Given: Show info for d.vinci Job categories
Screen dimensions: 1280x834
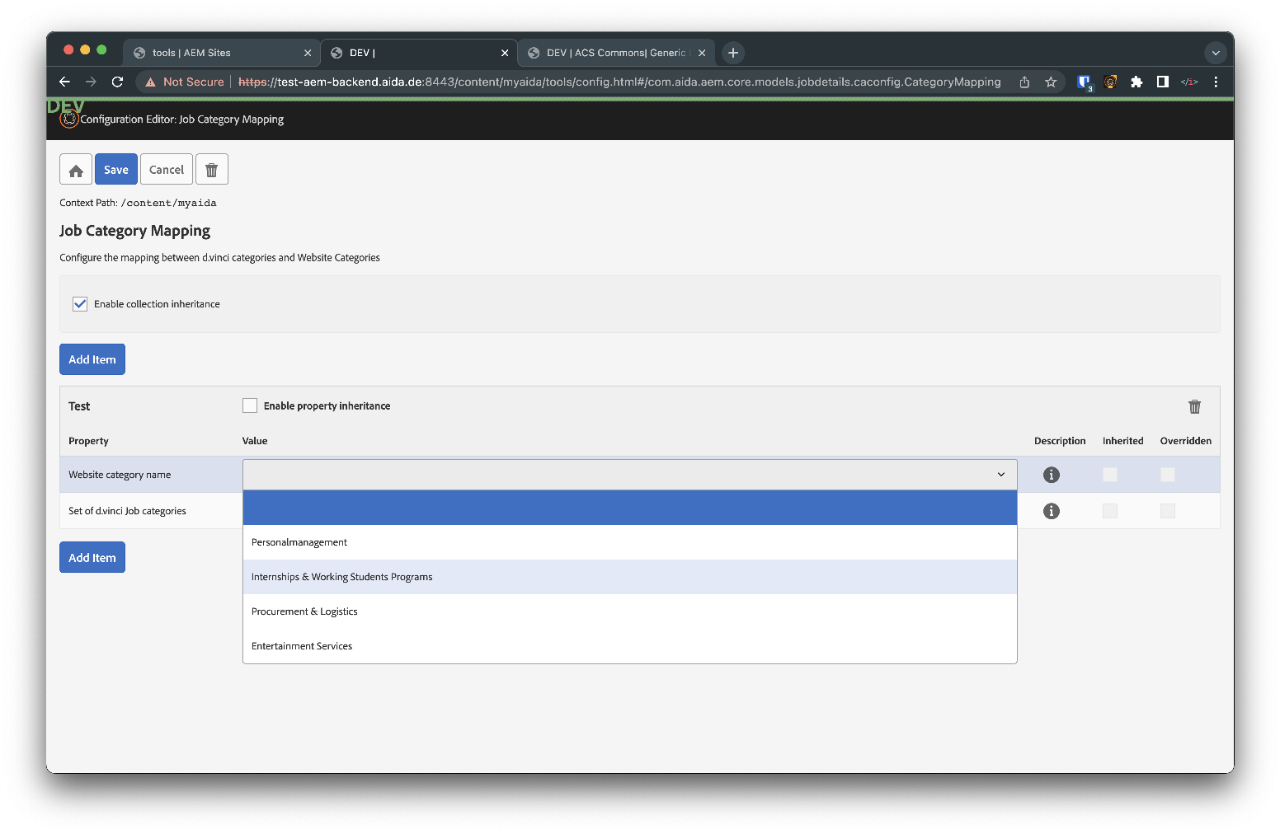Looking at the screenshot, I should [1051, 511].
